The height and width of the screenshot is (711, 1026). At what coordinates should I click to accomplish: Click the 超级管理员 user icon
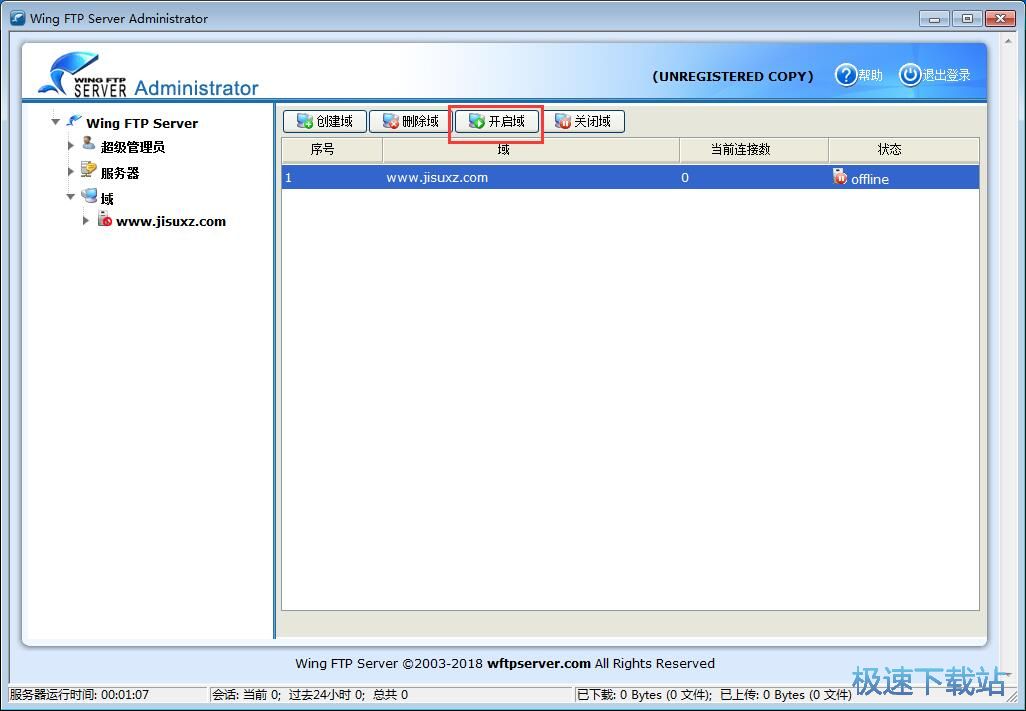(88, 143)
